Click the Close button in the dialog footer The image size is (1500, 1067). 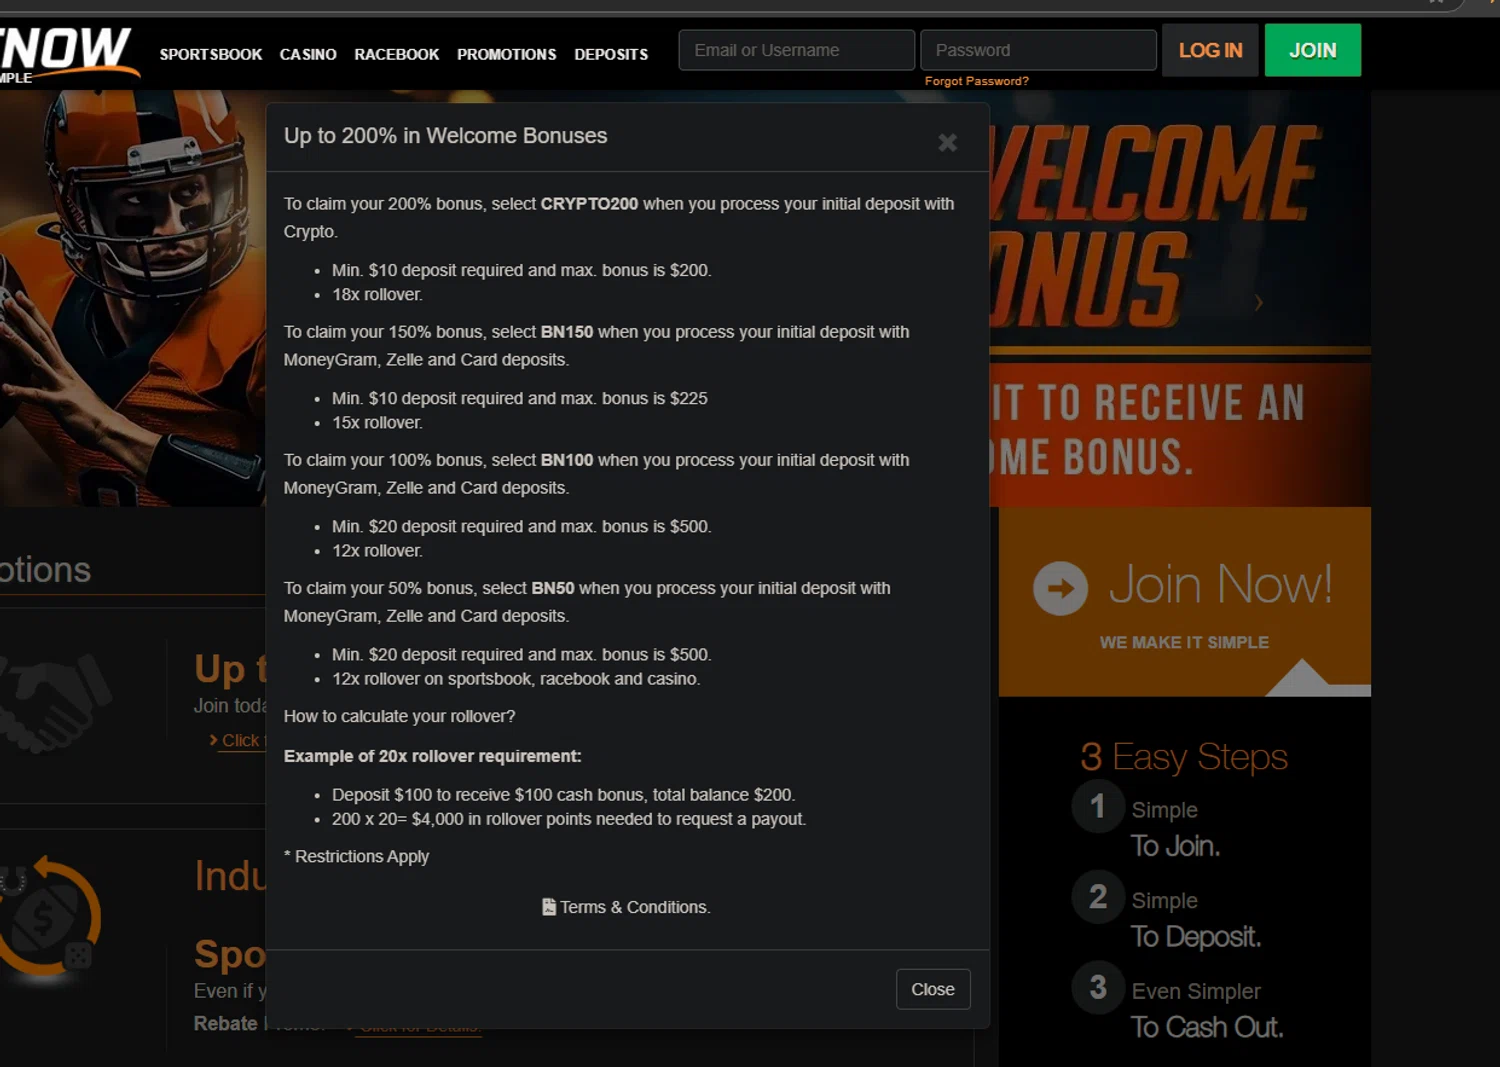coord(933,989)
